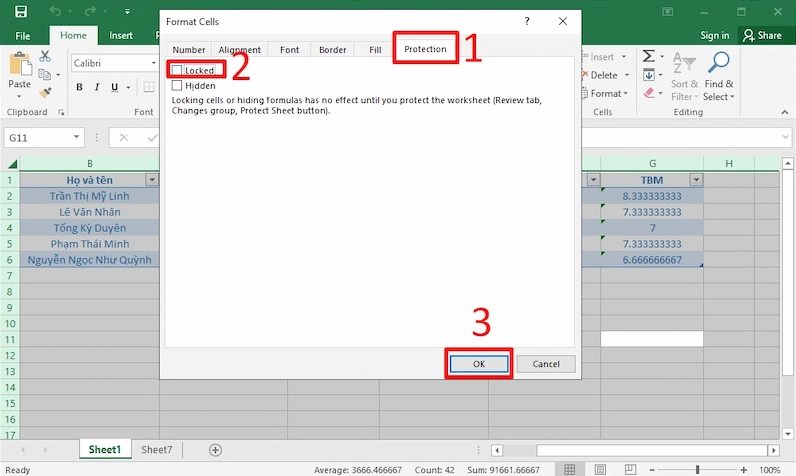Confirm with the OK button

[479, 364]
